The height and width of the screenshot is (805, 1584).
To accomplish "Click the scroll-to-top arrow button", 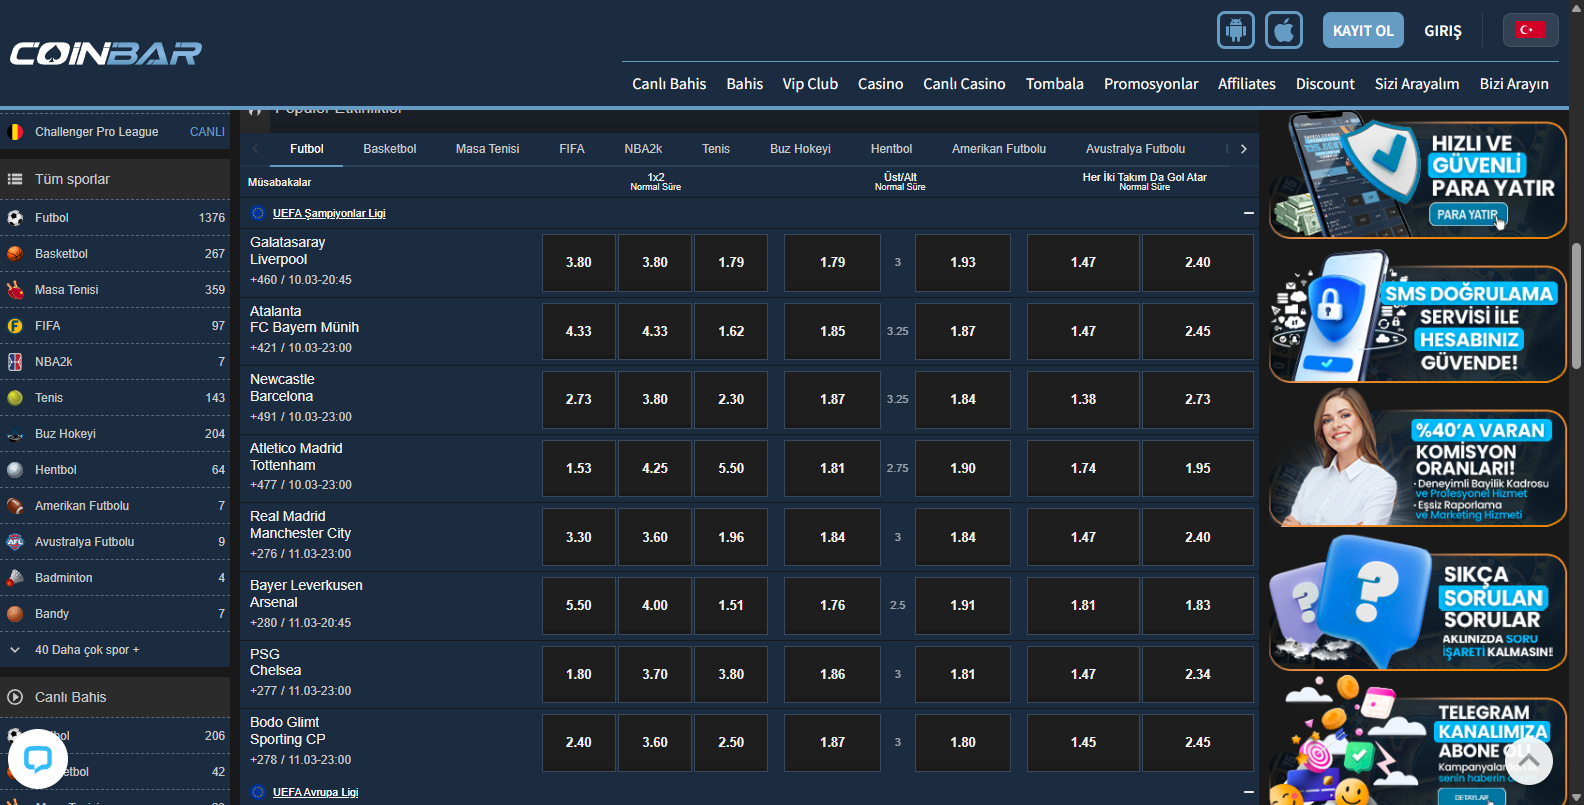I will (x=1527, y=761).
